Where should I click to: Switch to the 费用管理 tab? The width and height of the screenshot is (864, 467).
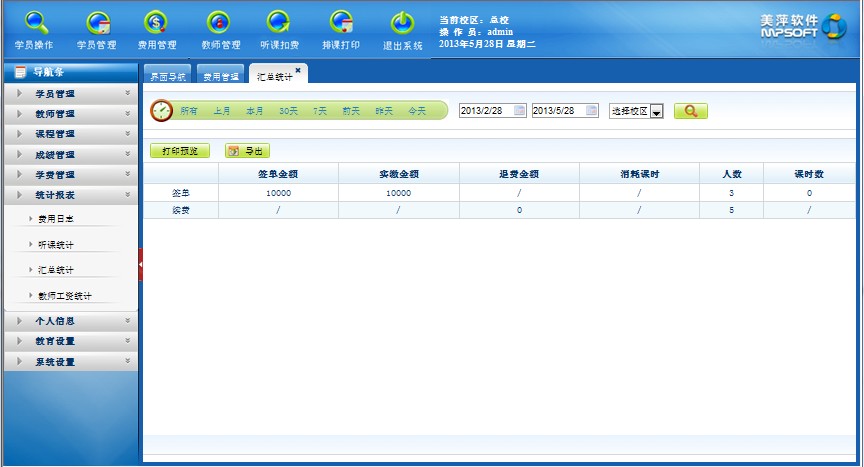click(221, 76)
